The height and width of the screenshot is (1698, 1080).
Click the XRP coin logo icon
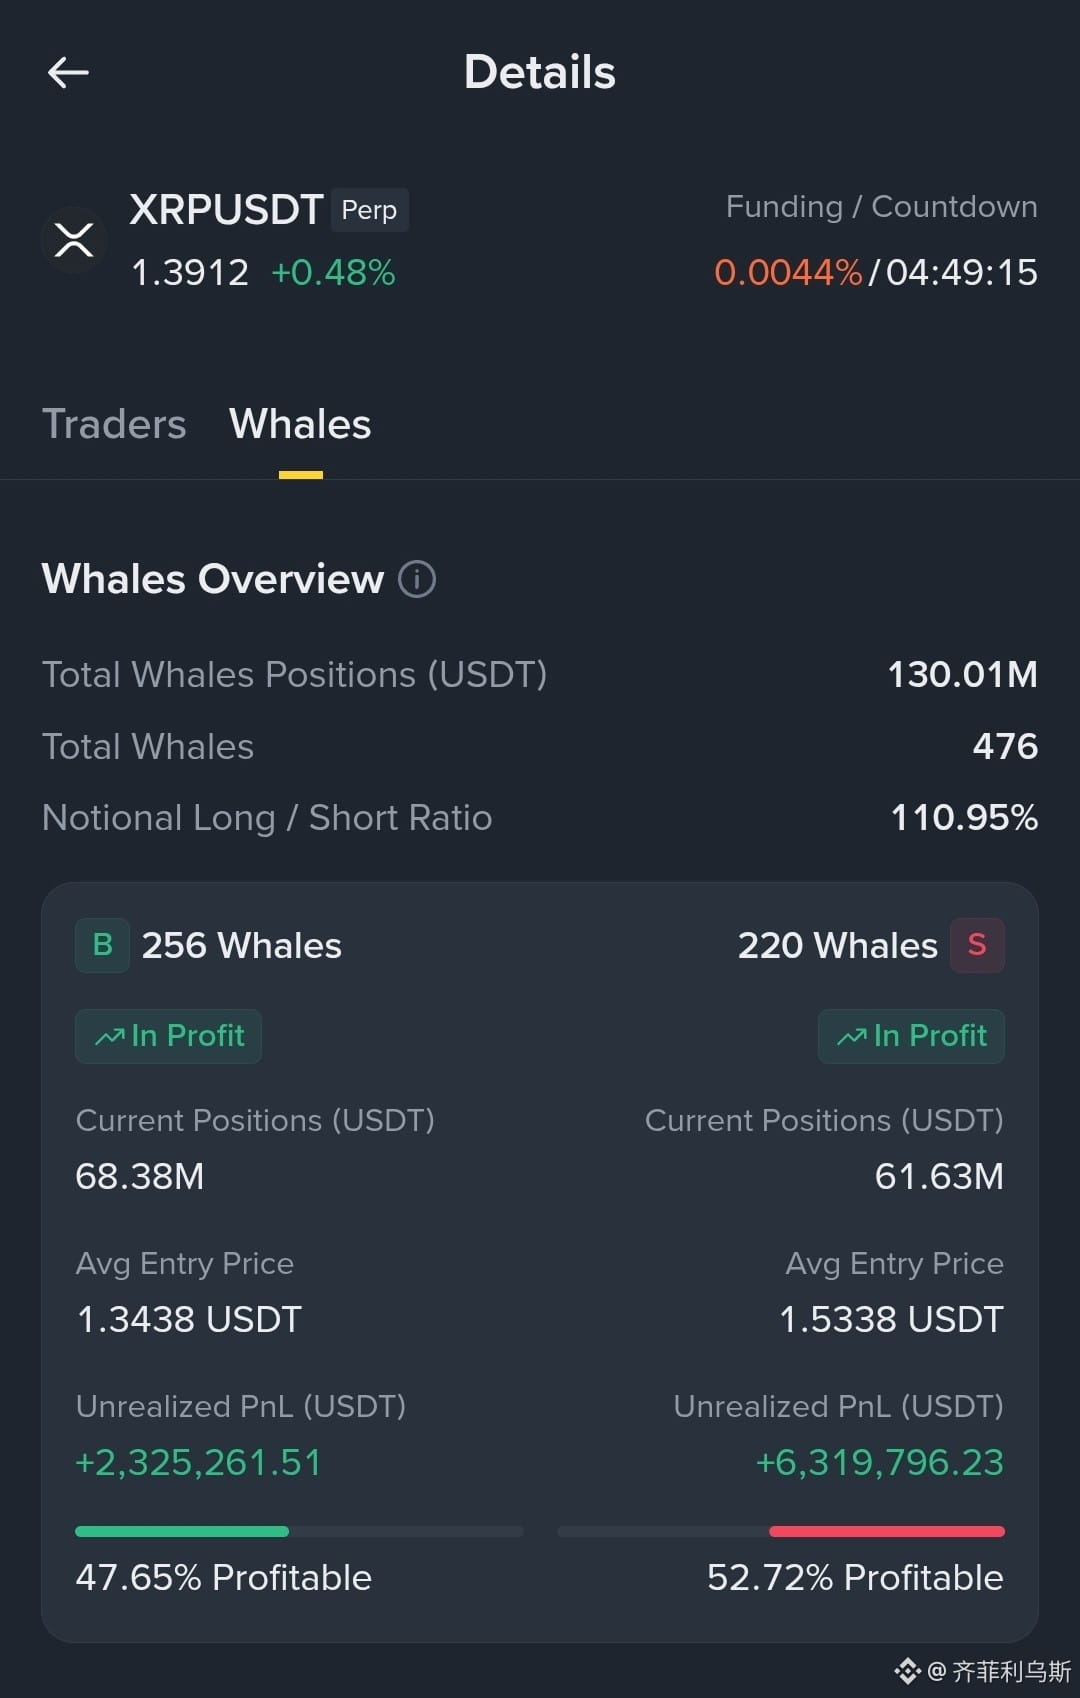click(74, 240)
